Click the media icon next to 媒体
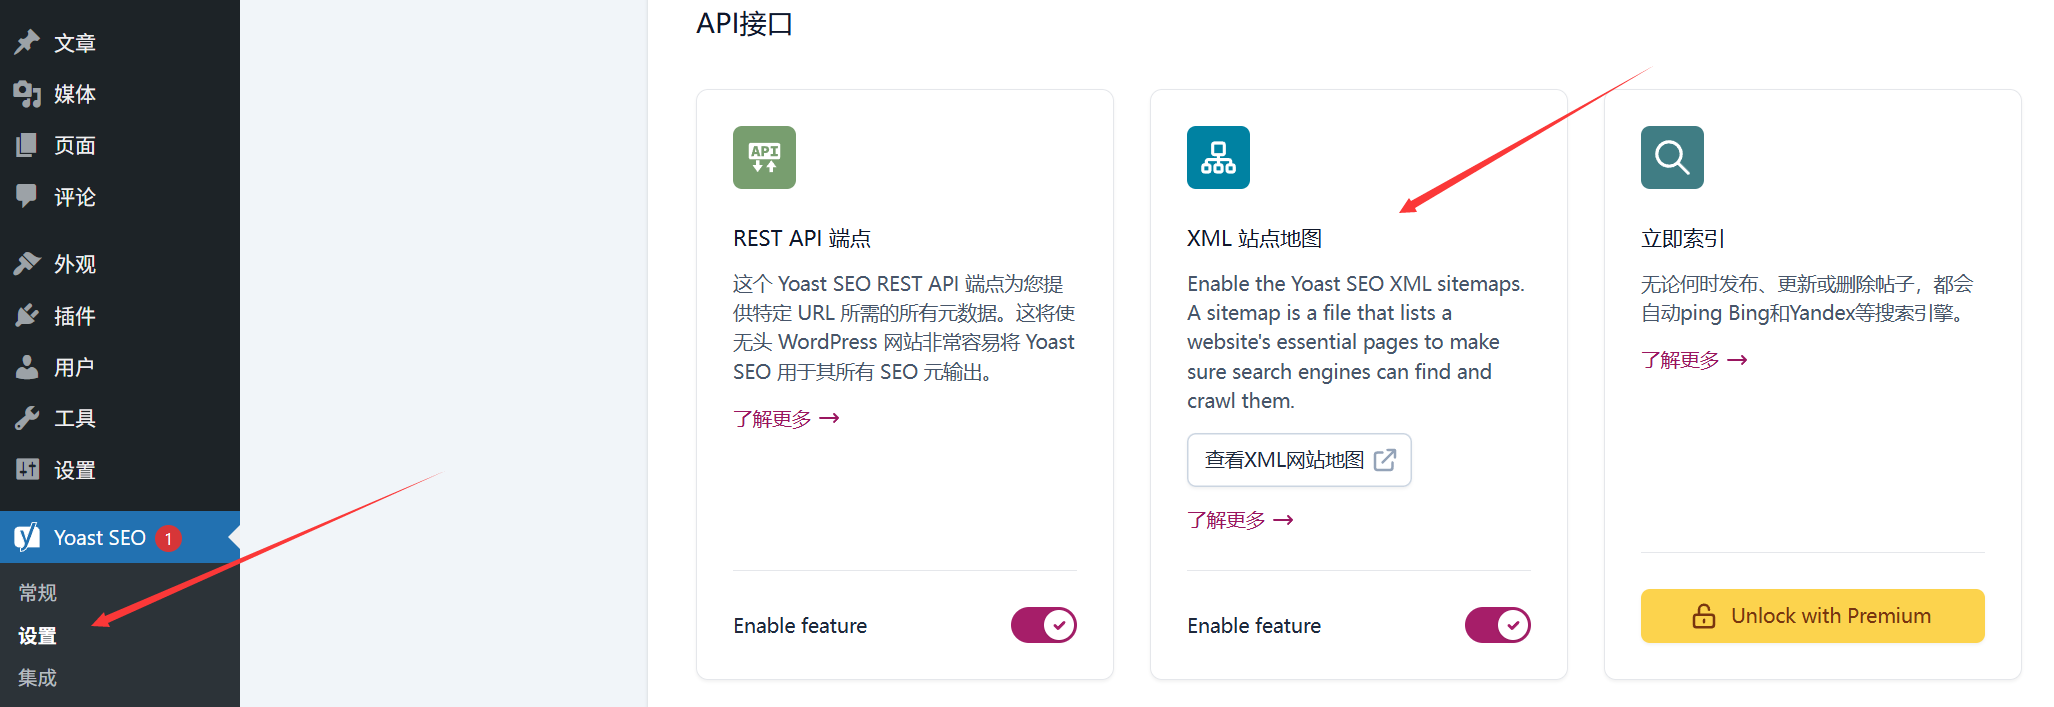 click(27, 94)
